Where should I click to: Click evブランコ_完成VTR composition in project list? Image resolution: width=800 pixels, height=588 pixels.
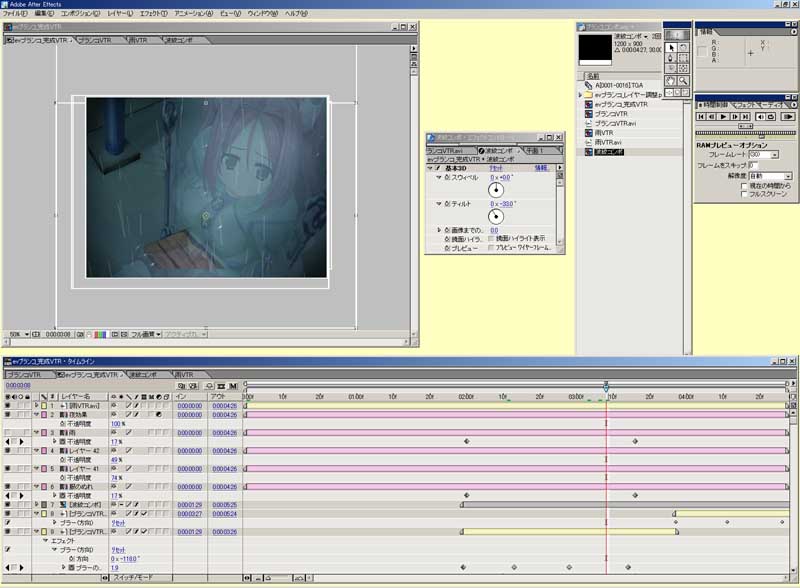click(621, 104)
